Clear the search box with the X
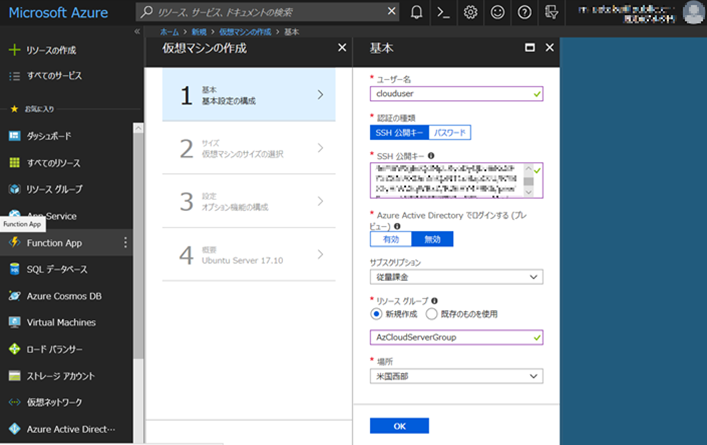This screenshot has height=445, width=707. tap(391, 11)
